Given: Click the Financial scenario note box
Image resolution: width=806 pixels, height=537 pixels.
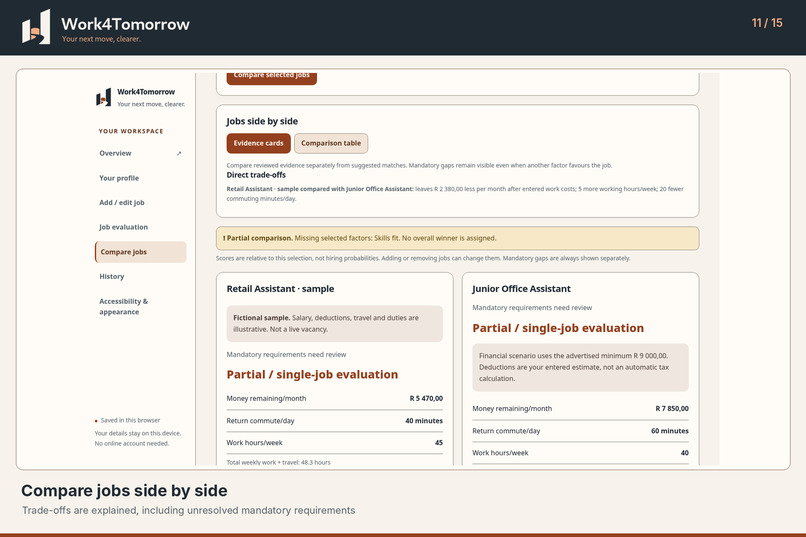Looking at the screenshot, I should 580,367.
